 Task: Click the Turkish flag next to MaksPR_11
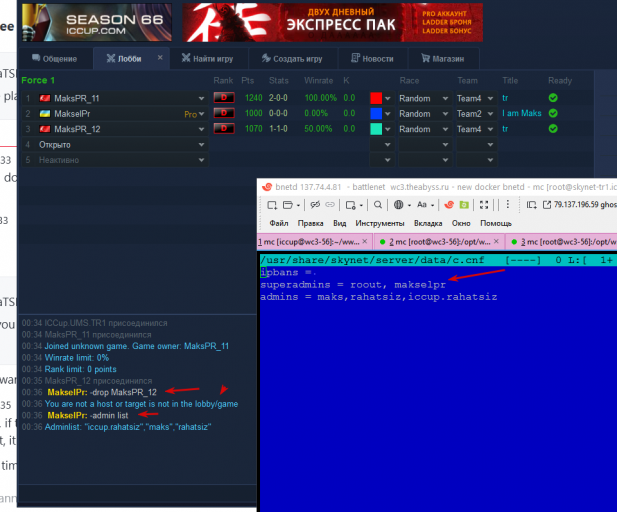pyautogui.click(x=45, y=98)
